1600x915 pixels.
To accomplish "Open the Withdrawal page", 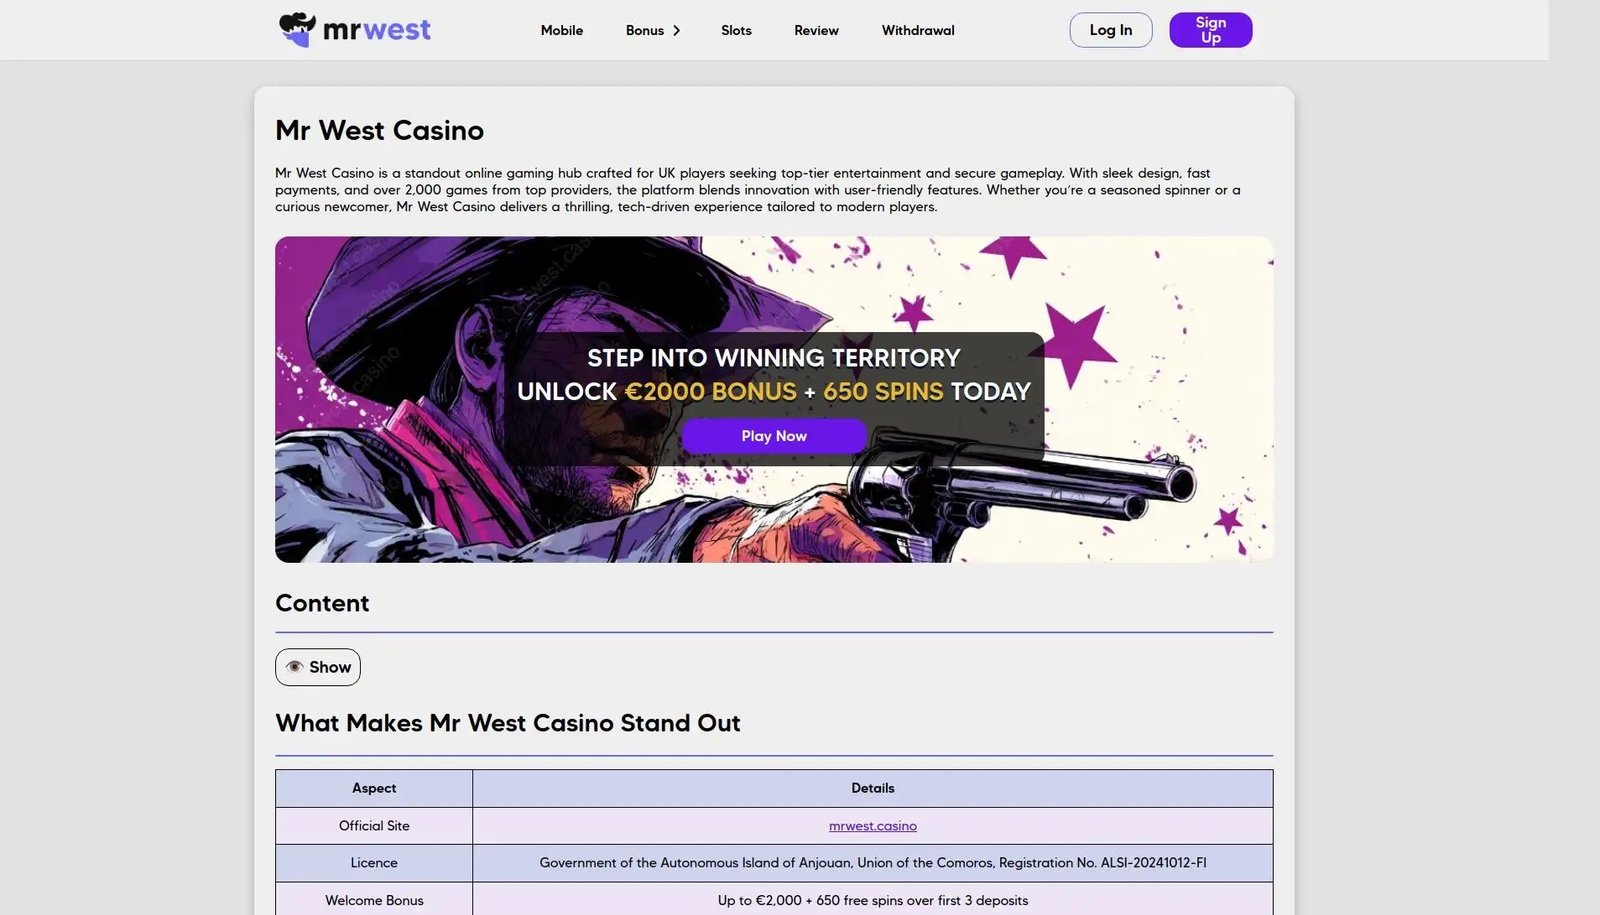I will click(x=918, y=30).
